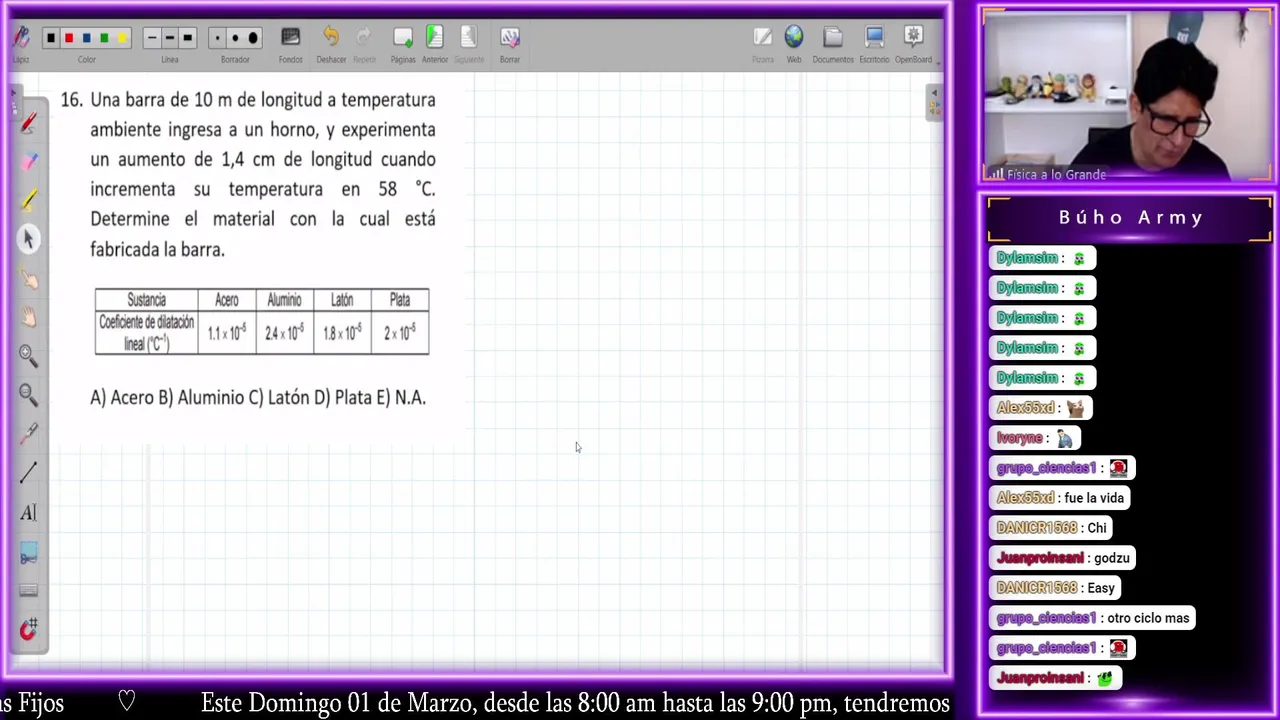The width and height of the screenshot is (1280, 720).
Task: Click DANICR1568 message 'Chi'
Action: 1097,528
